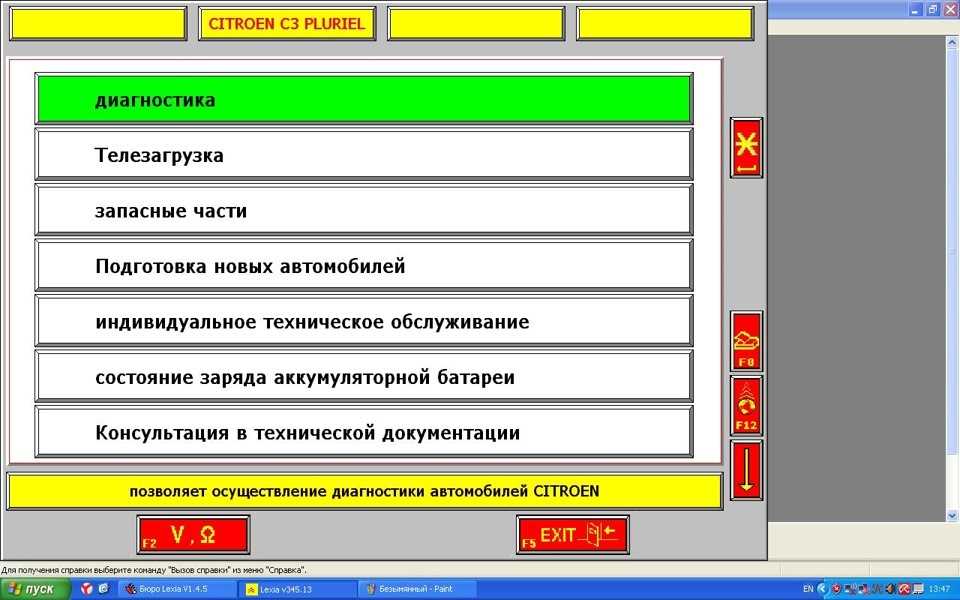Screen dimensions: 960x600
Task: Launch the red Y quick launch icon
Action: 87,589
